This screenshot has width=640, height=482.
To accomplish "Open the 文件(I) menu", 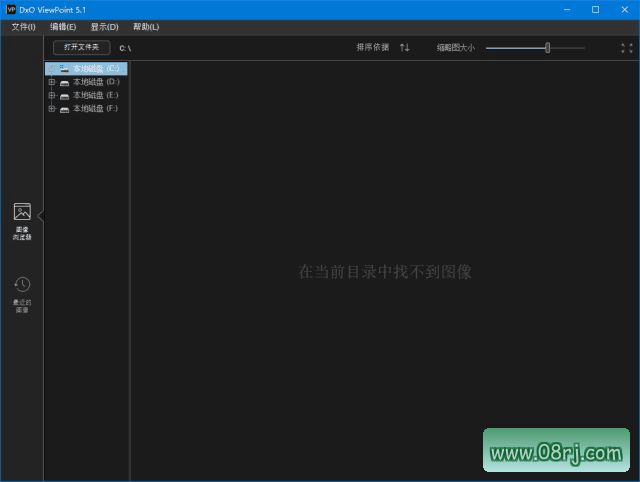I will pos(23,27).
